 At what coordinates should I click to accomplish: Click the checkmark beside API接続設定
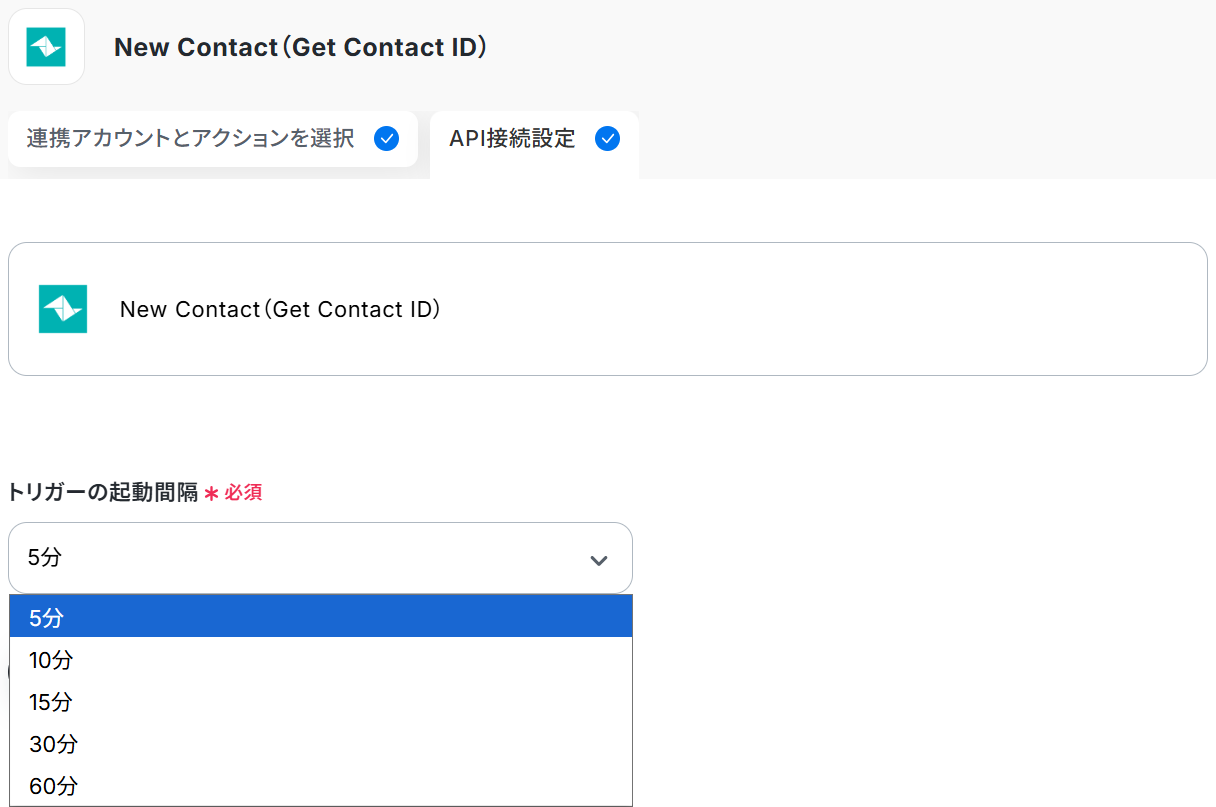tap(607, 139)
